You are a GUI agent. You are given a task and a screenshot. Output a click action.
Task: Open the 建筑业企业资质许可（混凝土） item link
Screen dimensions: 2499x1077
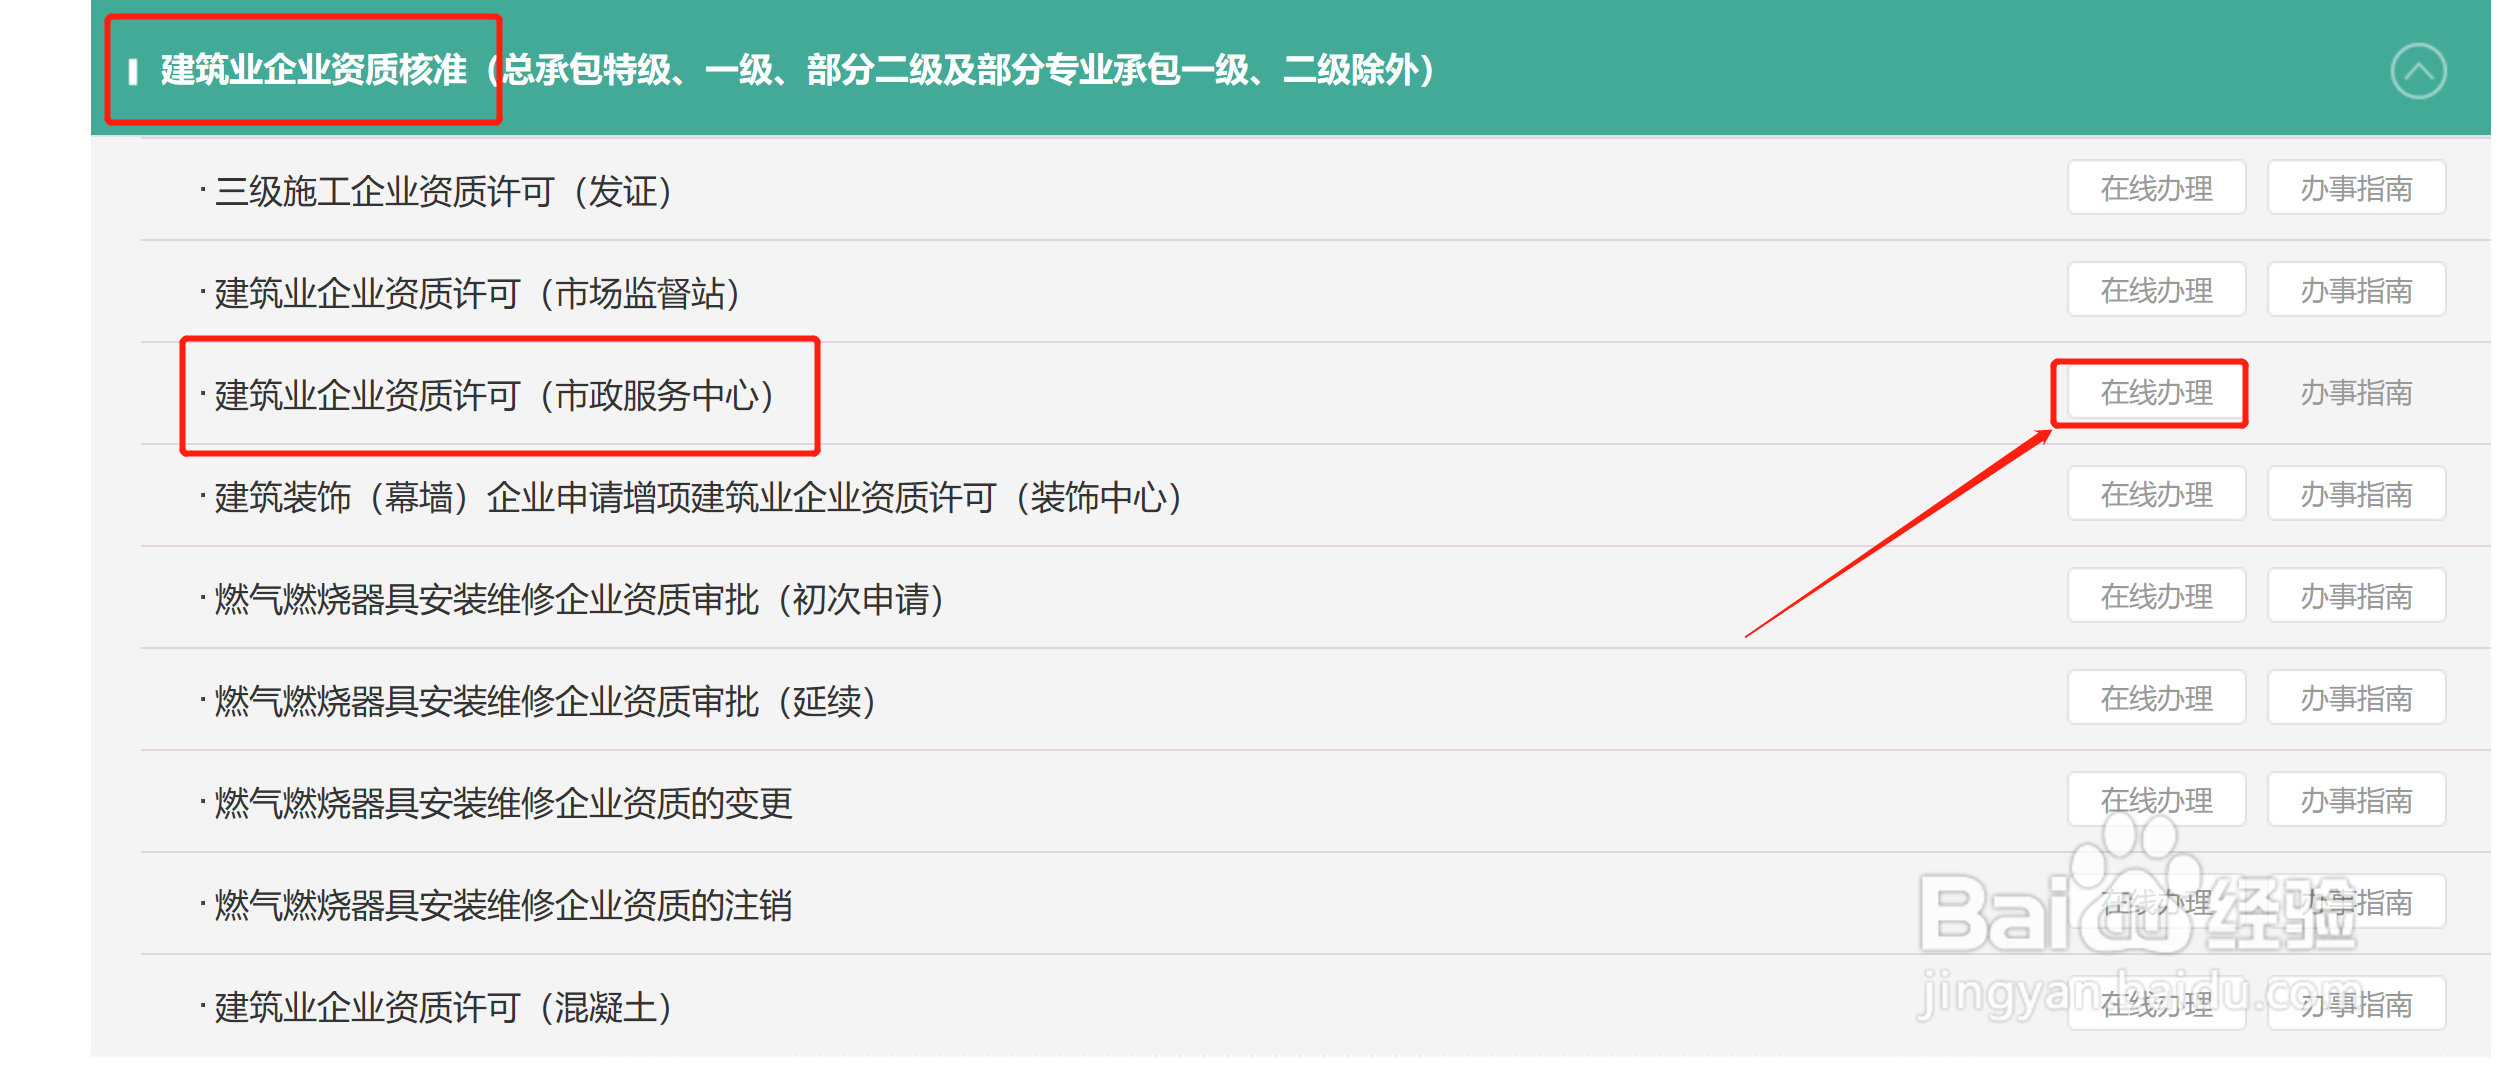point(443,1007)
